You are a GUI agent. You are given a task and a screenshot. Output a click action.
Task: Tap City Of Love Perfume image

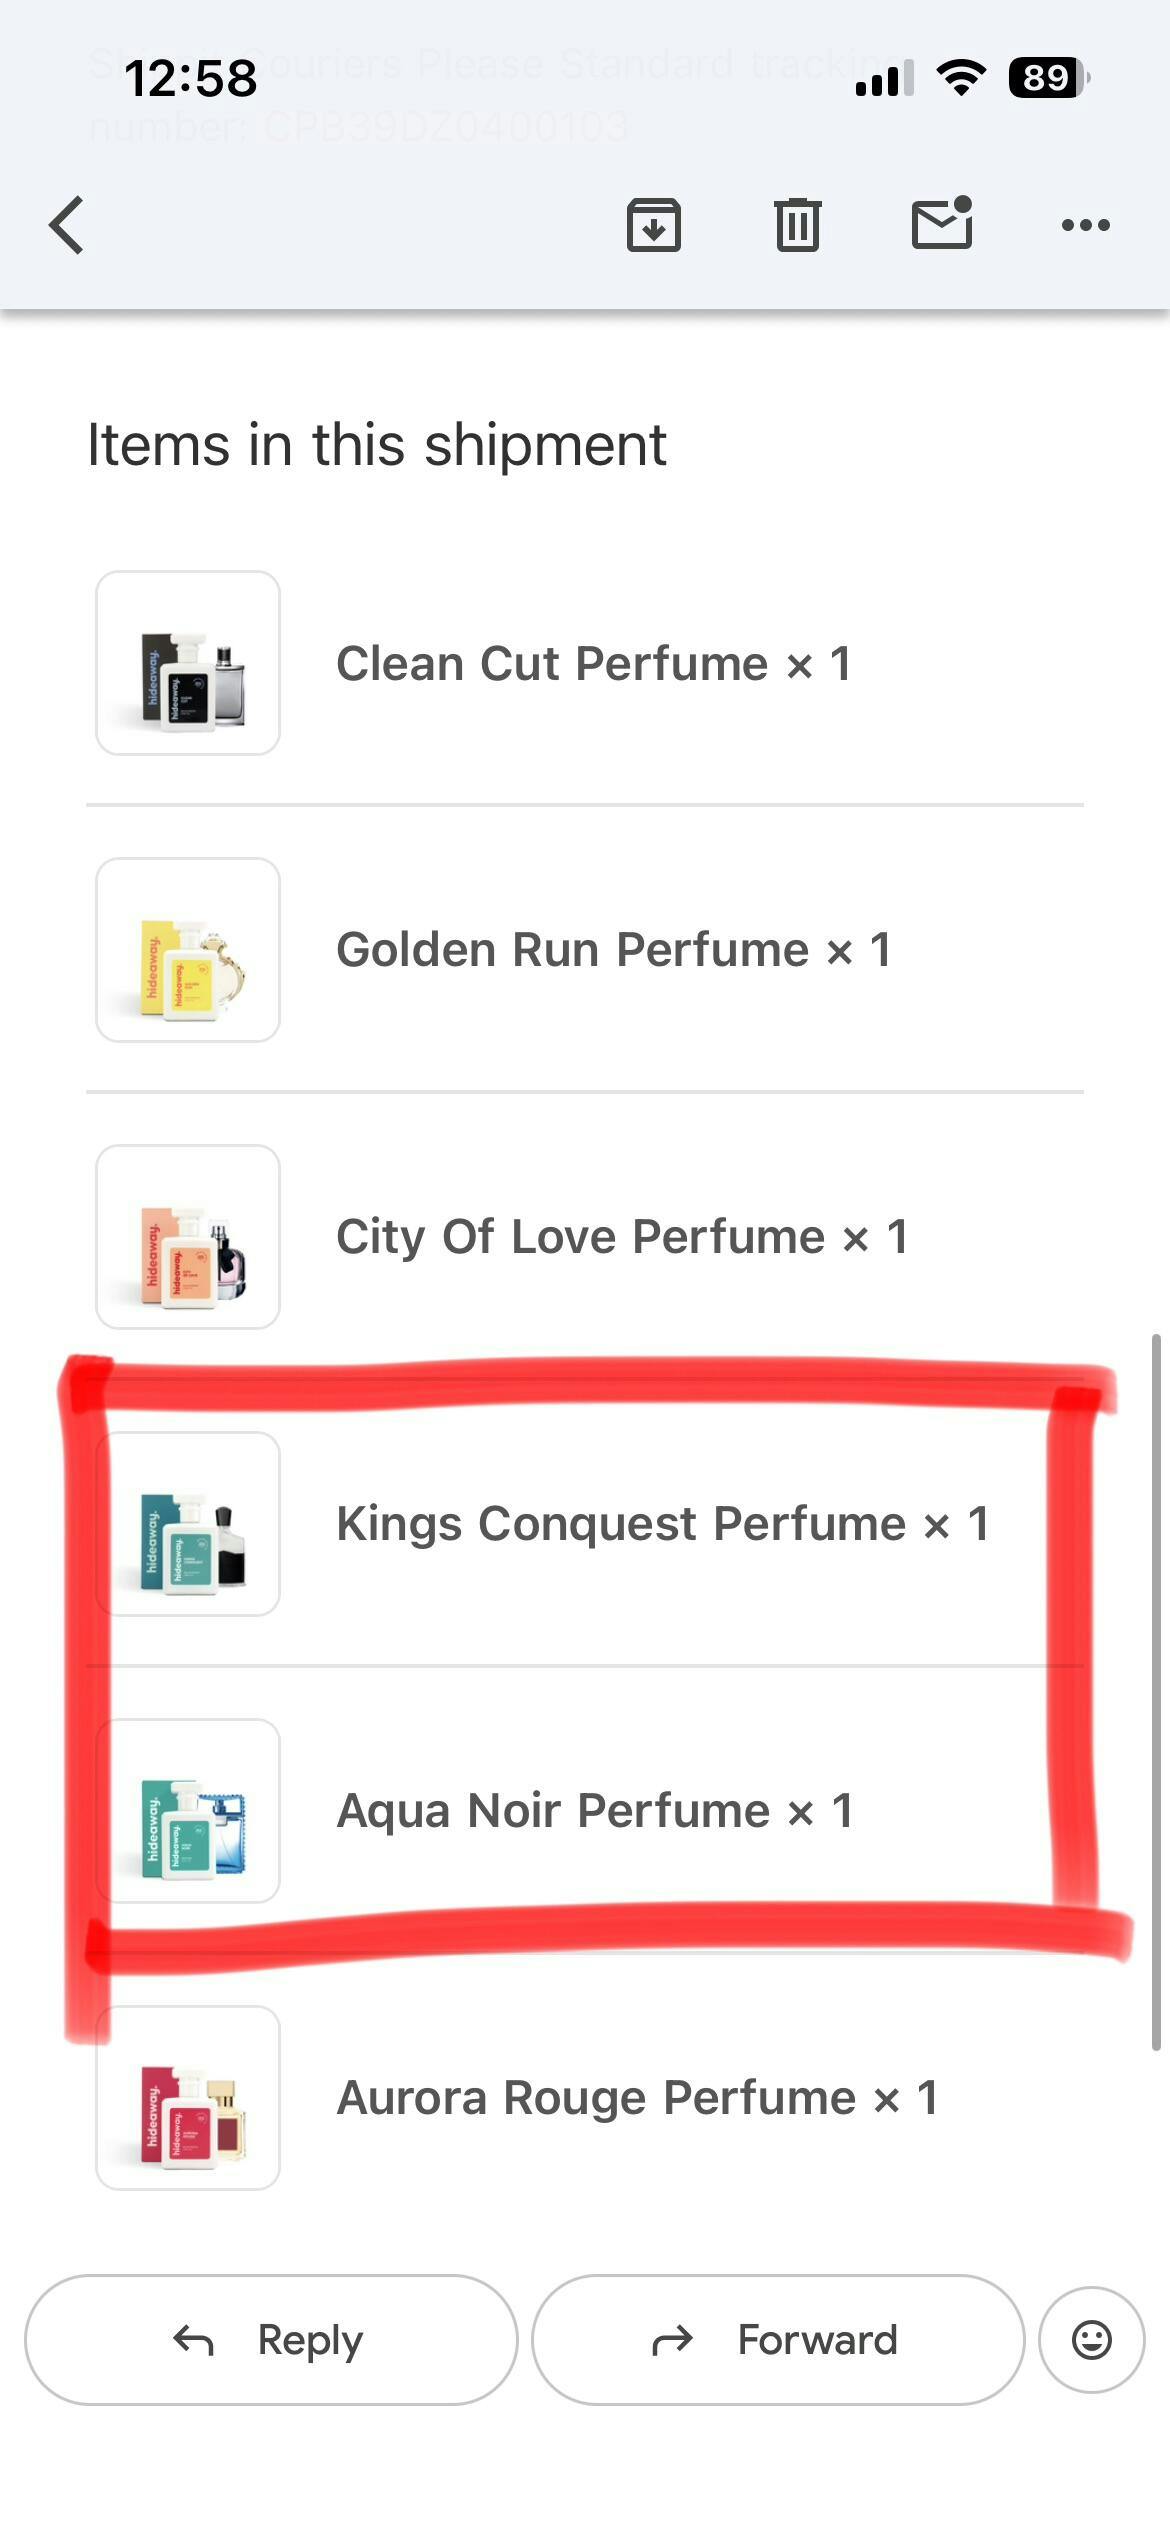(x=188, y=1237)
